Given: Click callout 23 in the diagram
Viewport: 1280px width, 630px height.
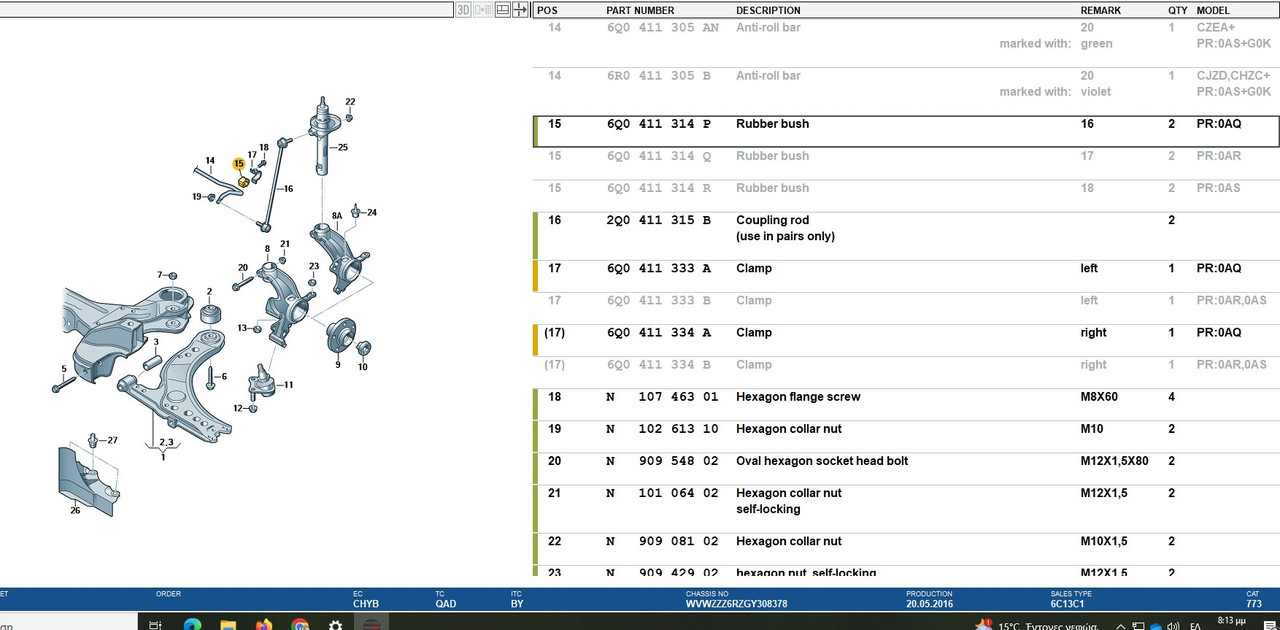Looking at the screenshot, I should (x=314, y=266).
